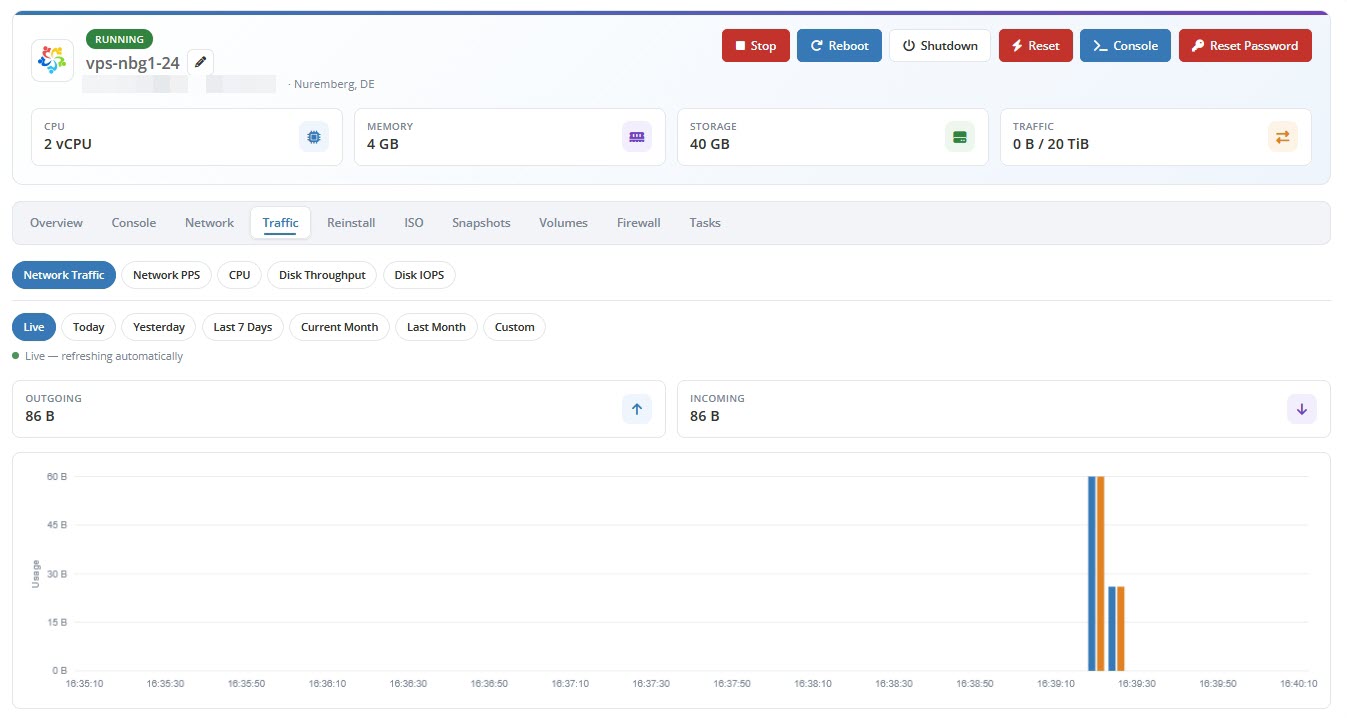Click the 2 vCPU value
The image size is (1347, 718).
[x=68, y=144]
